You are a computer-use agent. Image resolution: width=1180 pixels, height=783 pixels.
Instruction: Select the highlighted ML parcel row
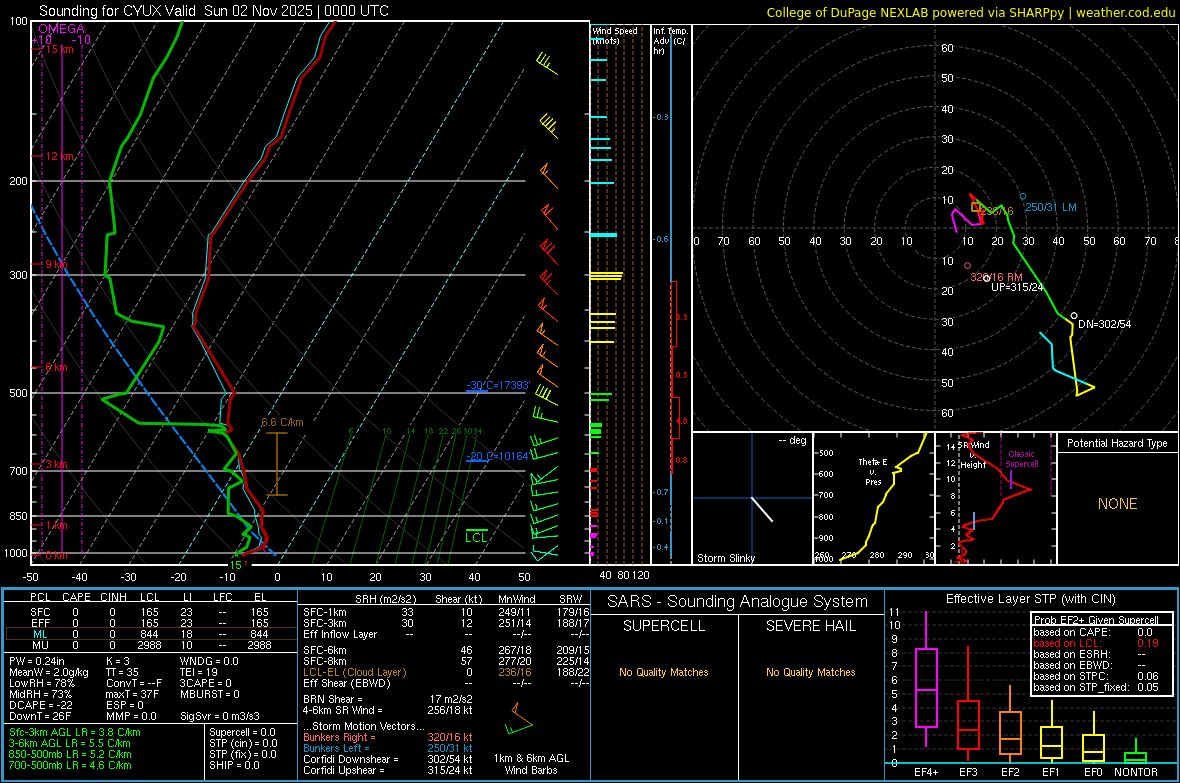(x=151, y=635)
